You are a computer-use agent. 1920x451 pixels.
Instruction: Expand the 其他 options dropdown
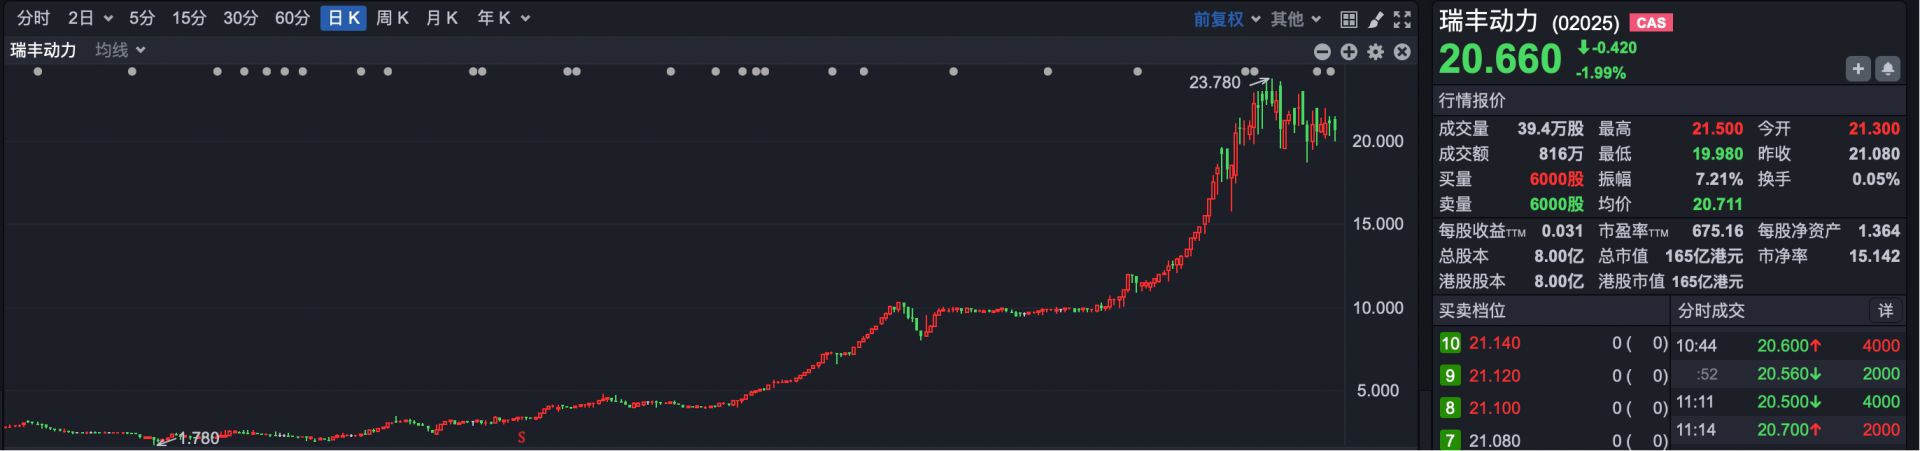pos(1296,19)
